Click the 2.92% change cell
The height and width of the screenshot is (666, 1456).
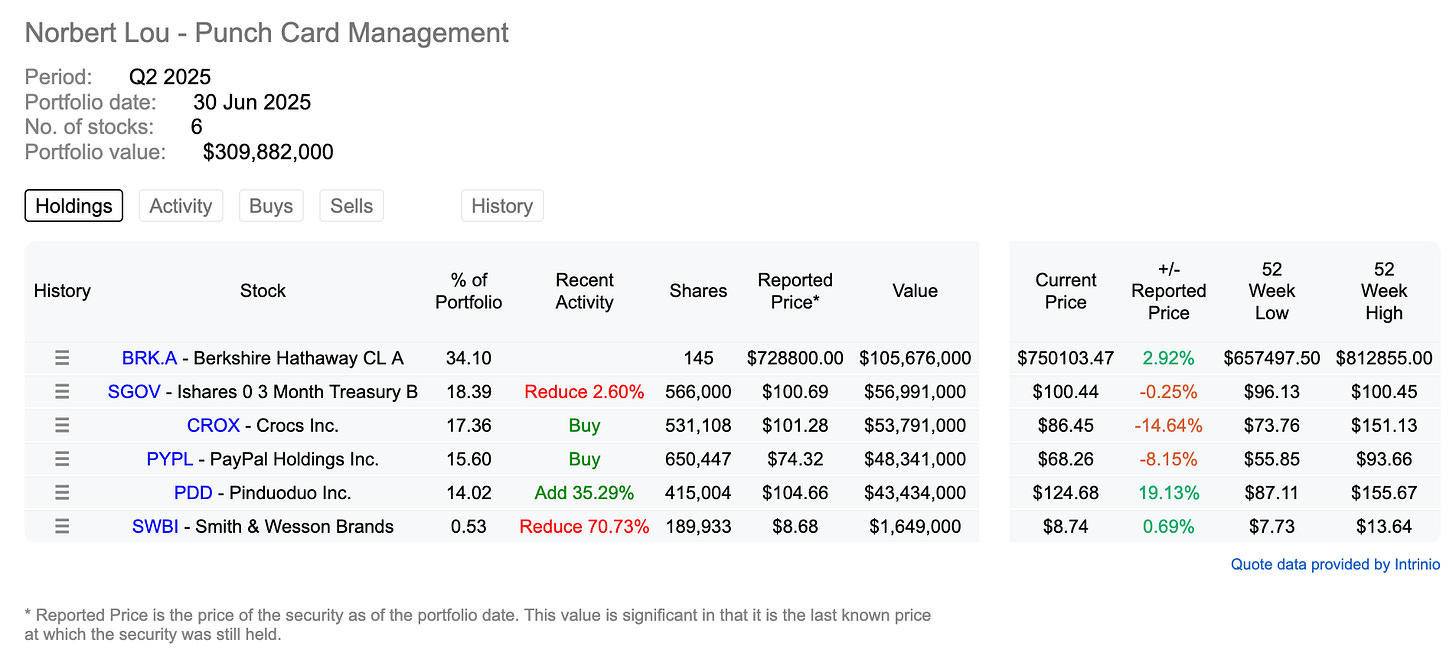pyautogui.click(x=1169, y=358)
